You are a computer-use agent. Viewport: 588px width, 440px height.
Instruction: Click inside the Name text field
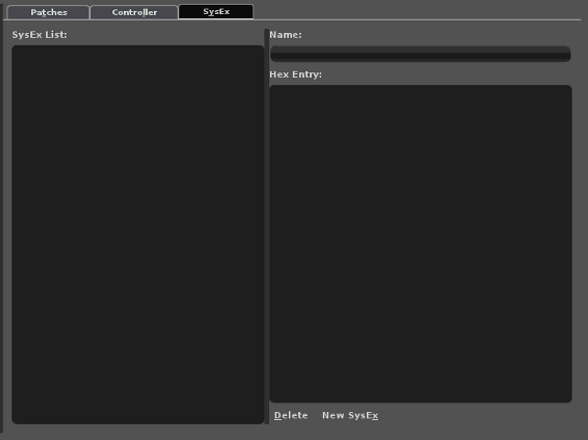(x=420, y=54)
